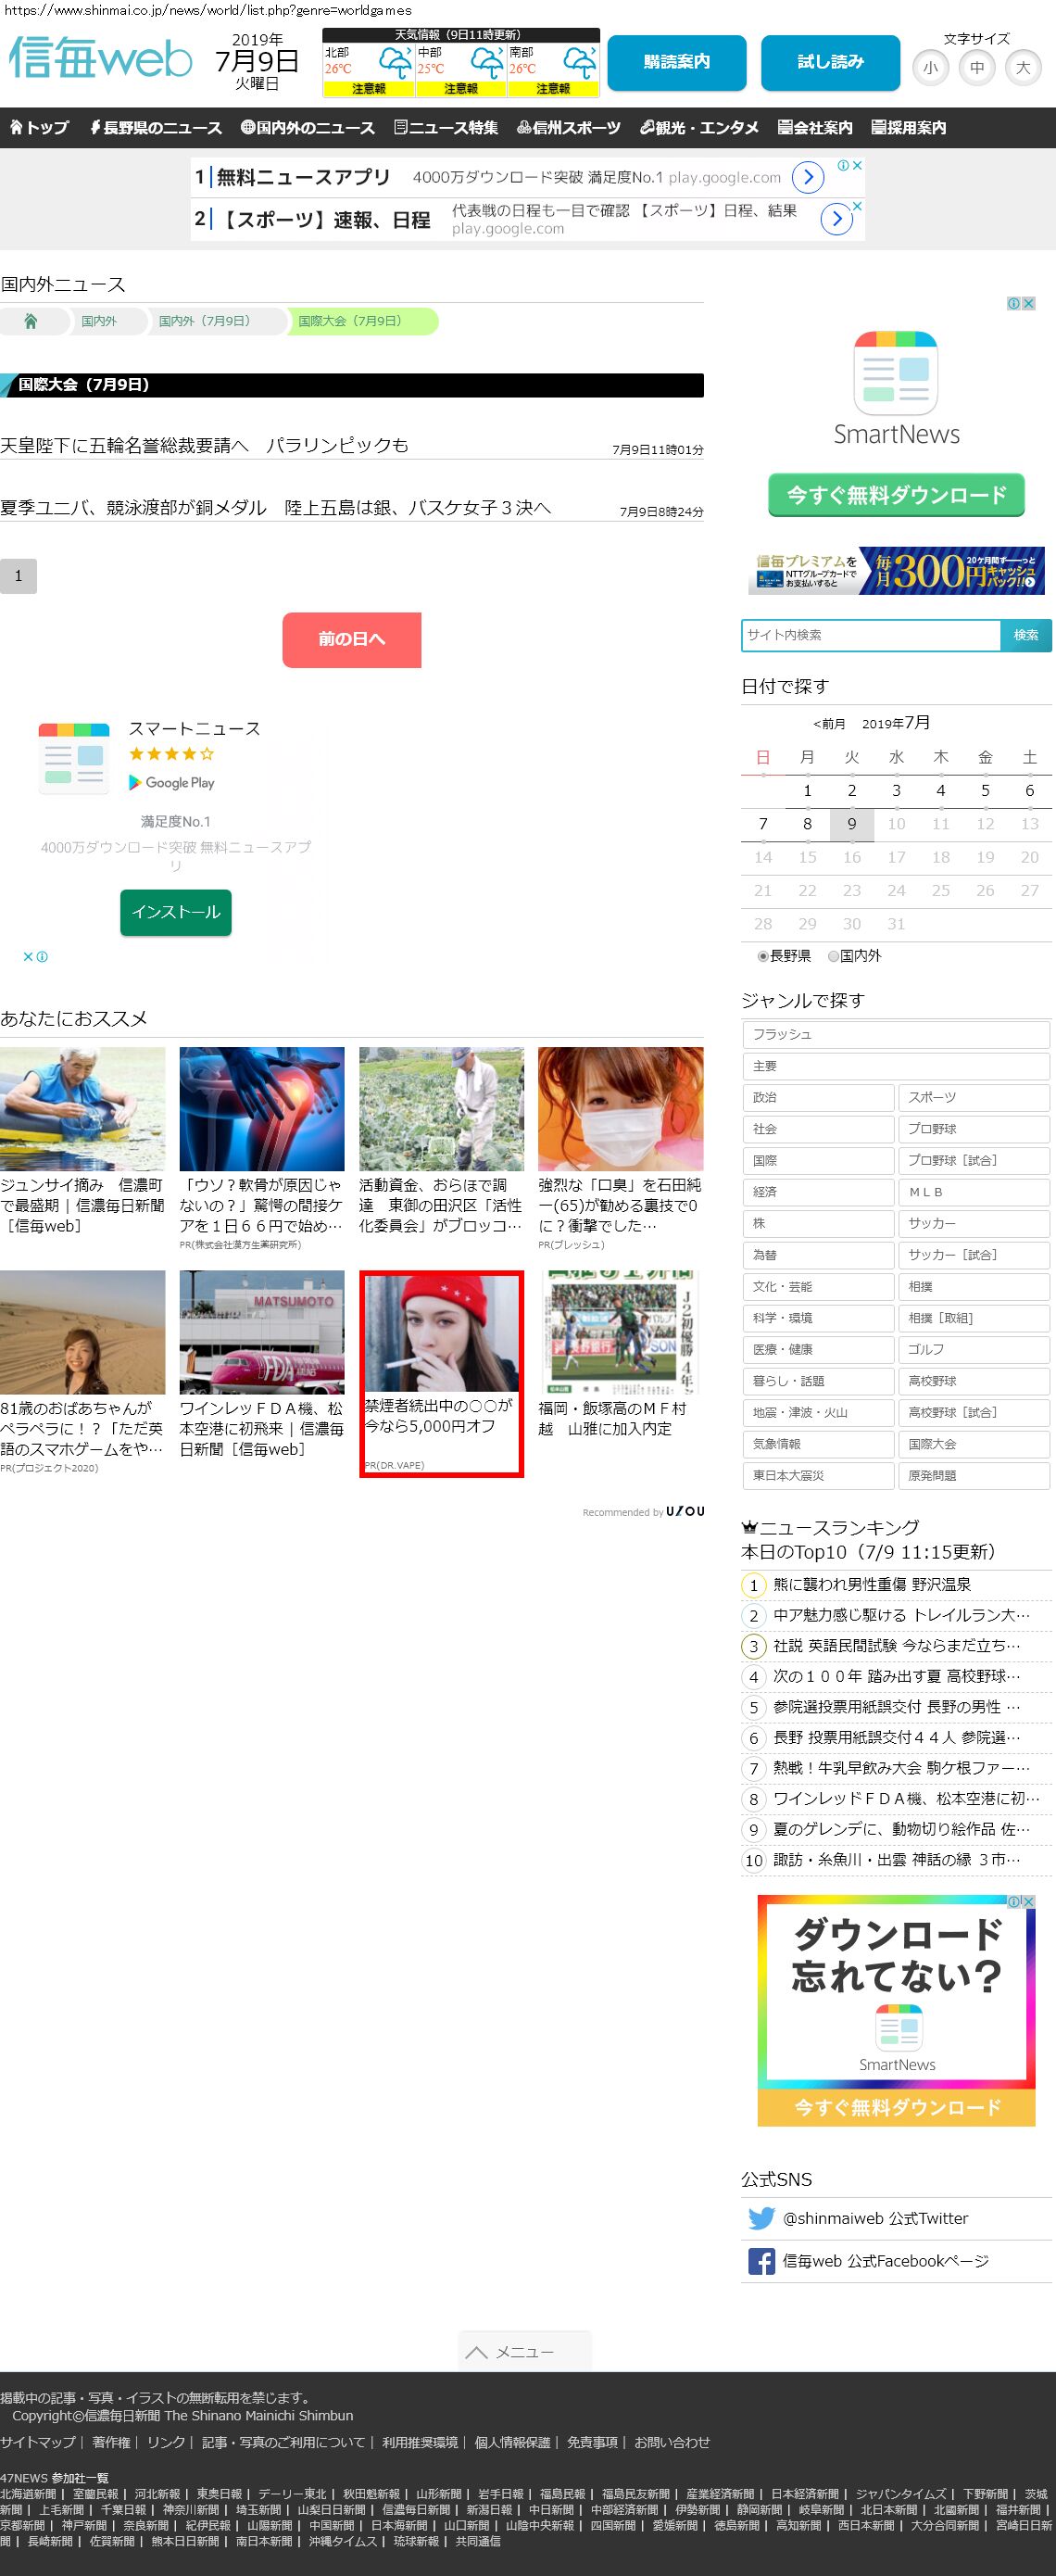Open 採用案内 navigation menu
Image resolution: width=1056 pixels, height=2576 pixels.
point(908,128)
